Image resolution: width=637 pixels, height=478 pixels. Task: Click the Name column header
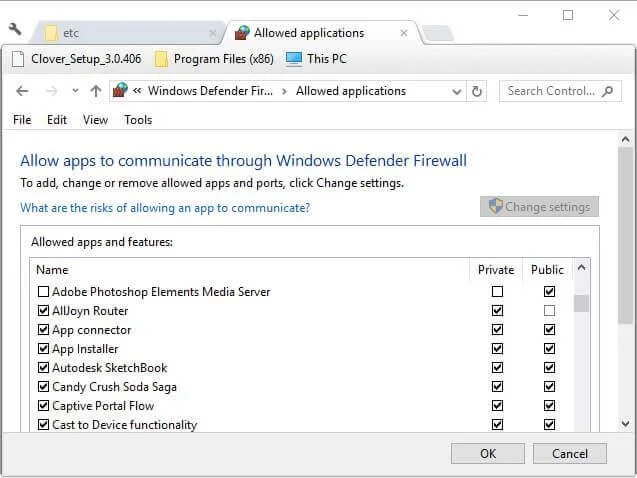(x=250, y=270)
